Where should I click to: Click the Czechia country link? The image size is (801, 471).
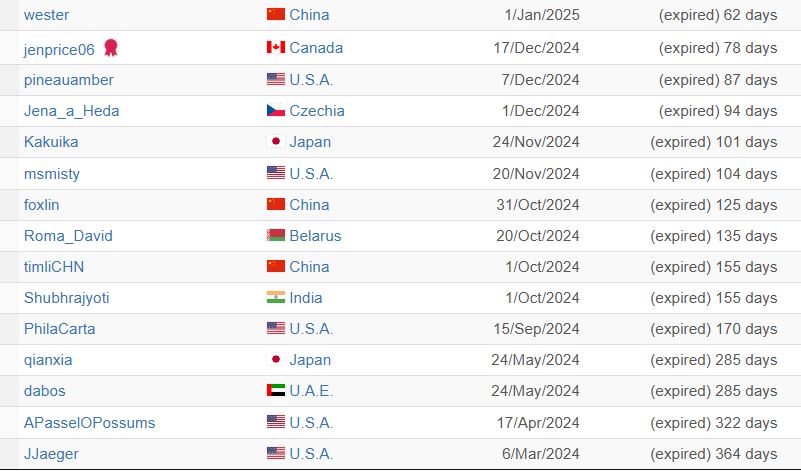317,111
